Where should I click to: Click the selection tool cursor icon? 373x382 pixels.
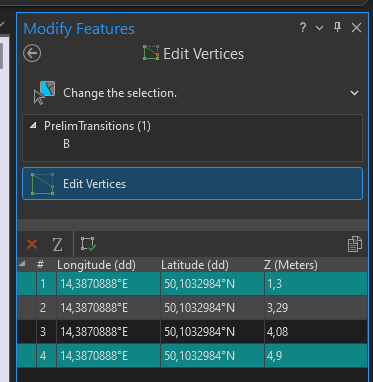coord(44,93)
